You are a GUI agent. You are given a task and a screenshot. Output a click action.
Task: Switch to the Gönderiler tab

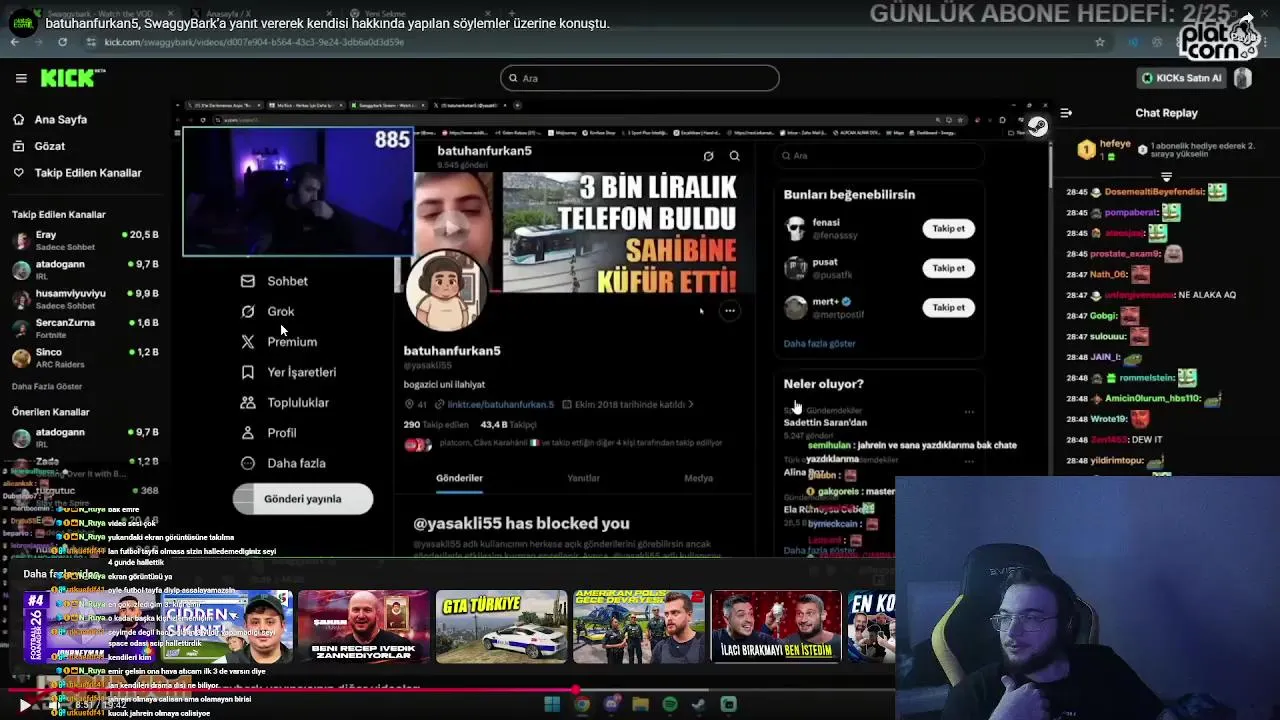tap(459, 478)
